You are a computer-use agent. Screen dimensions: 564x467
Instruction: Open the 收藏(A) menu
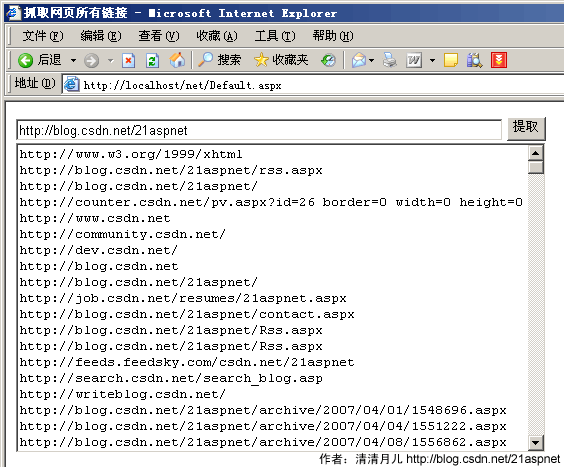[217, 36]
